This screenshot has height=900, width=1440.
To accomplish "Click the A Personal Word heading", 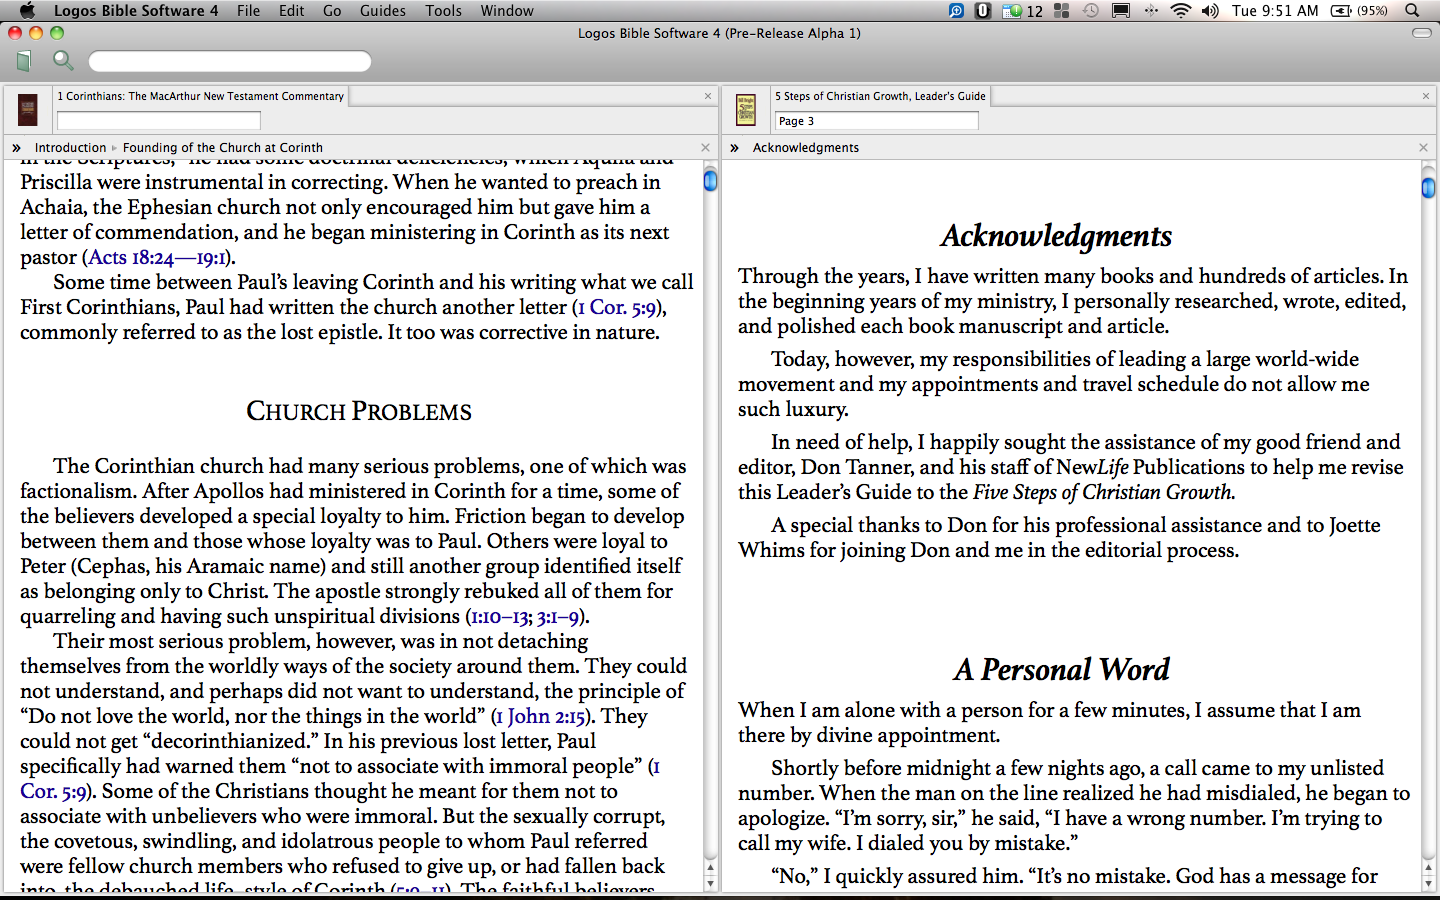I will coord(1062,669).
